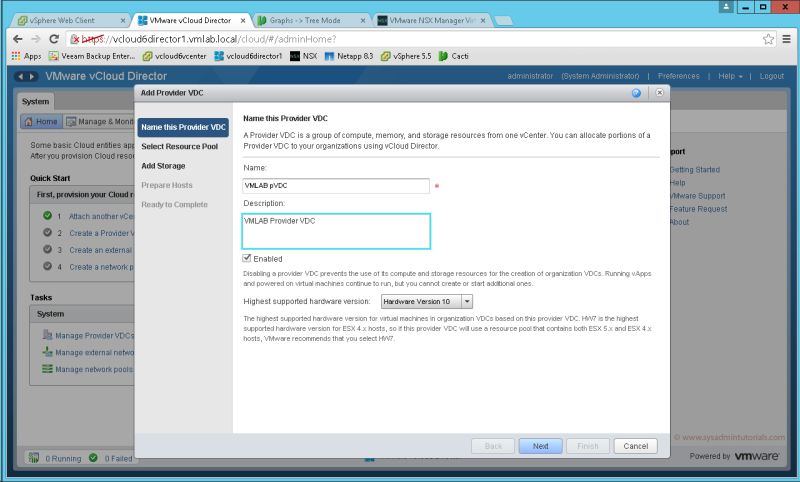This screenshot has width=800, height=482.
Task: Click vCloud Director header forward arrow
Action: point(32,77)
